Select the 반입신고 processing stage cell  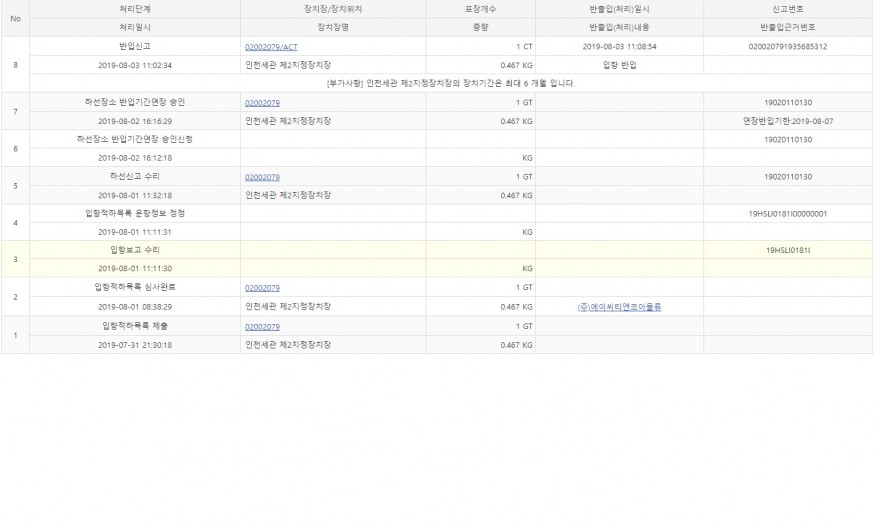tap(135, 47)
